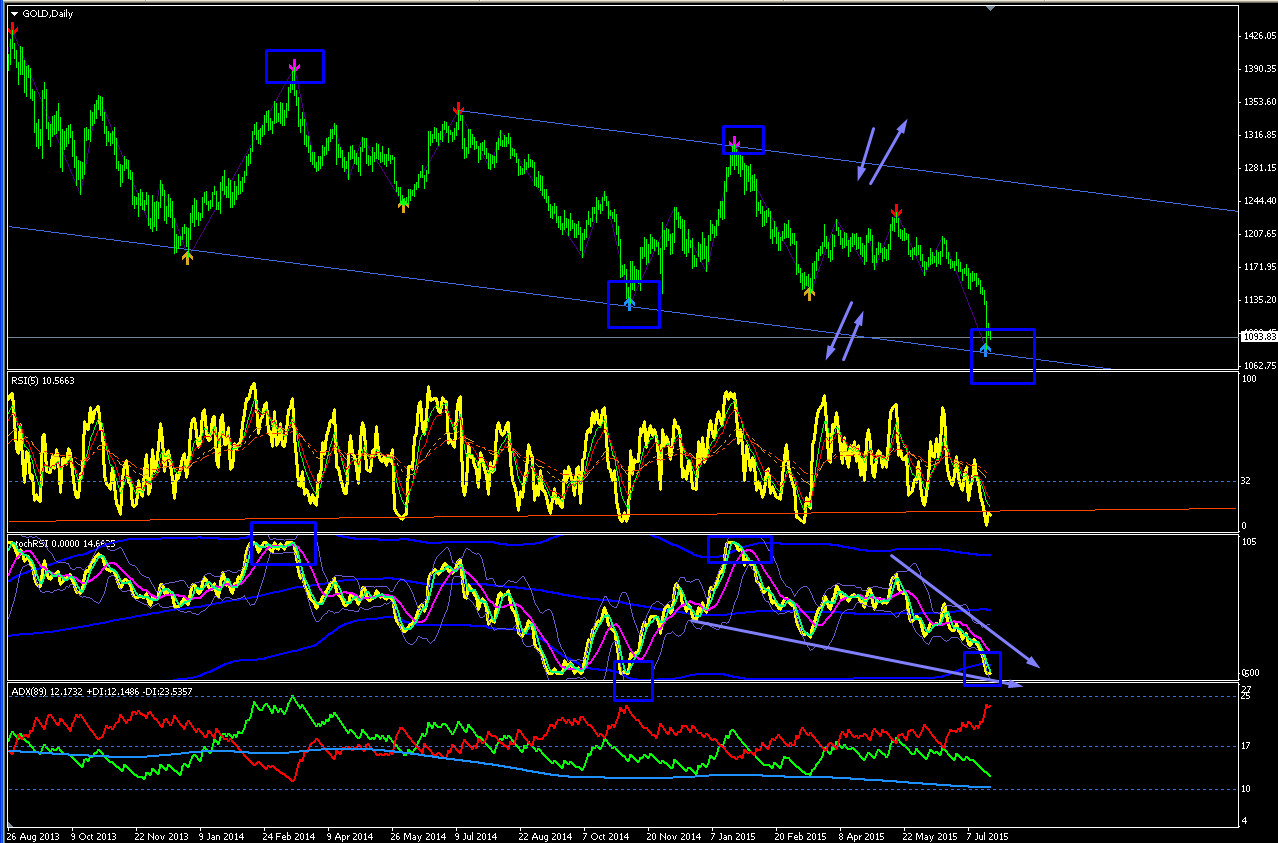1278x843 pixels.
Task: Click the chart shift marker triangle
Action: (991, 8)
